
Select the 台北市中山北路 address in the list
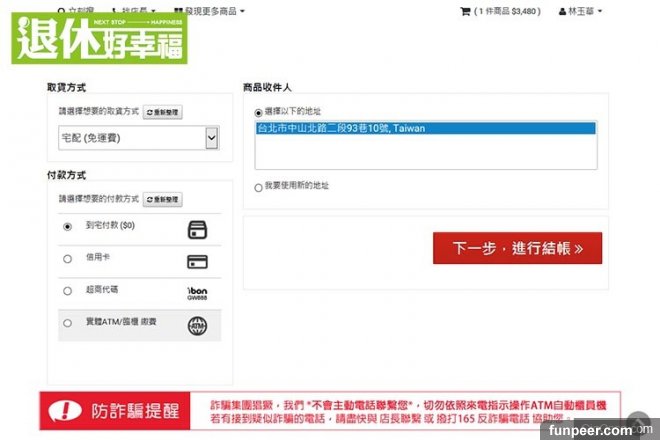coord(425,128)
